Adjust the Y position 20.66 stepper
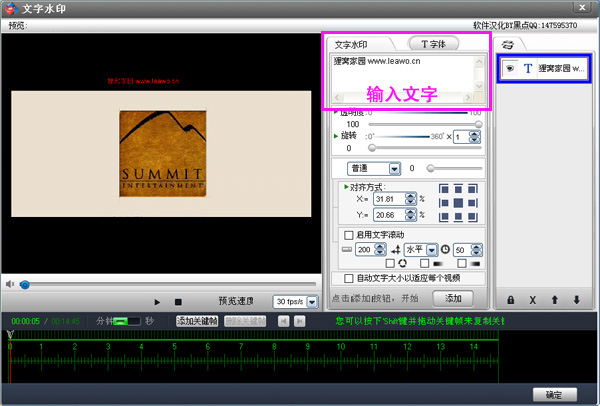Screen dimensions: 600x406 tap(411, 215)
